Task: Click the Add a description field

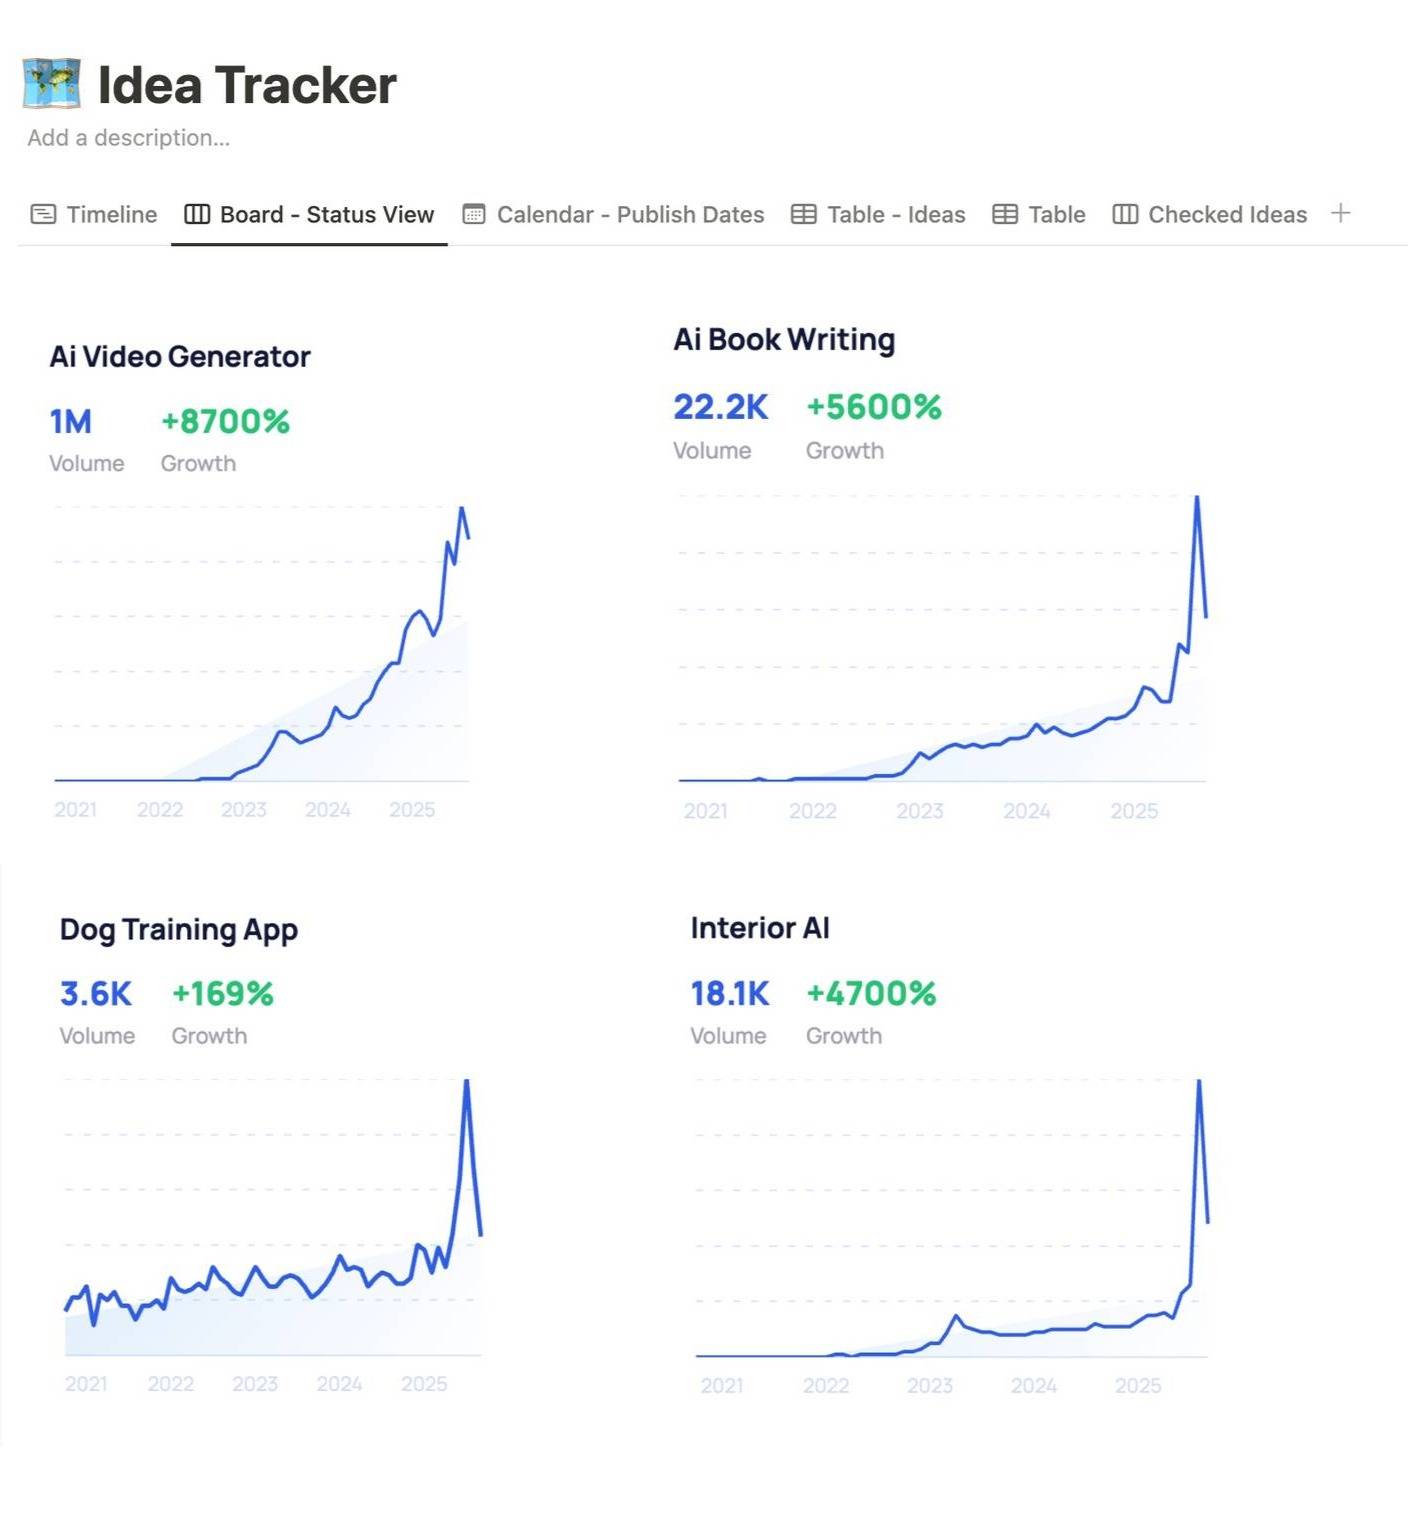Action: (129, 138)
